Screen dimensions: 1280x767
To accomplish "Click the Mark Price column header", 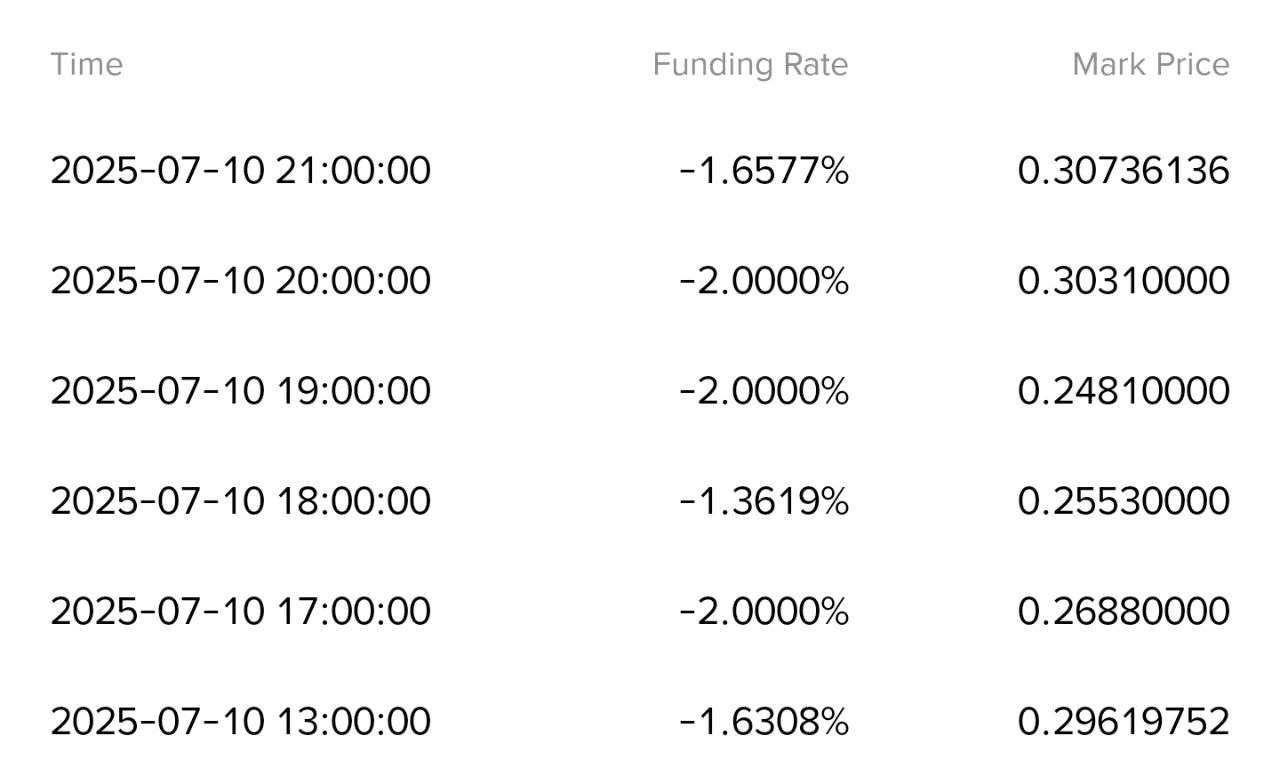I will click(1151, 64).
